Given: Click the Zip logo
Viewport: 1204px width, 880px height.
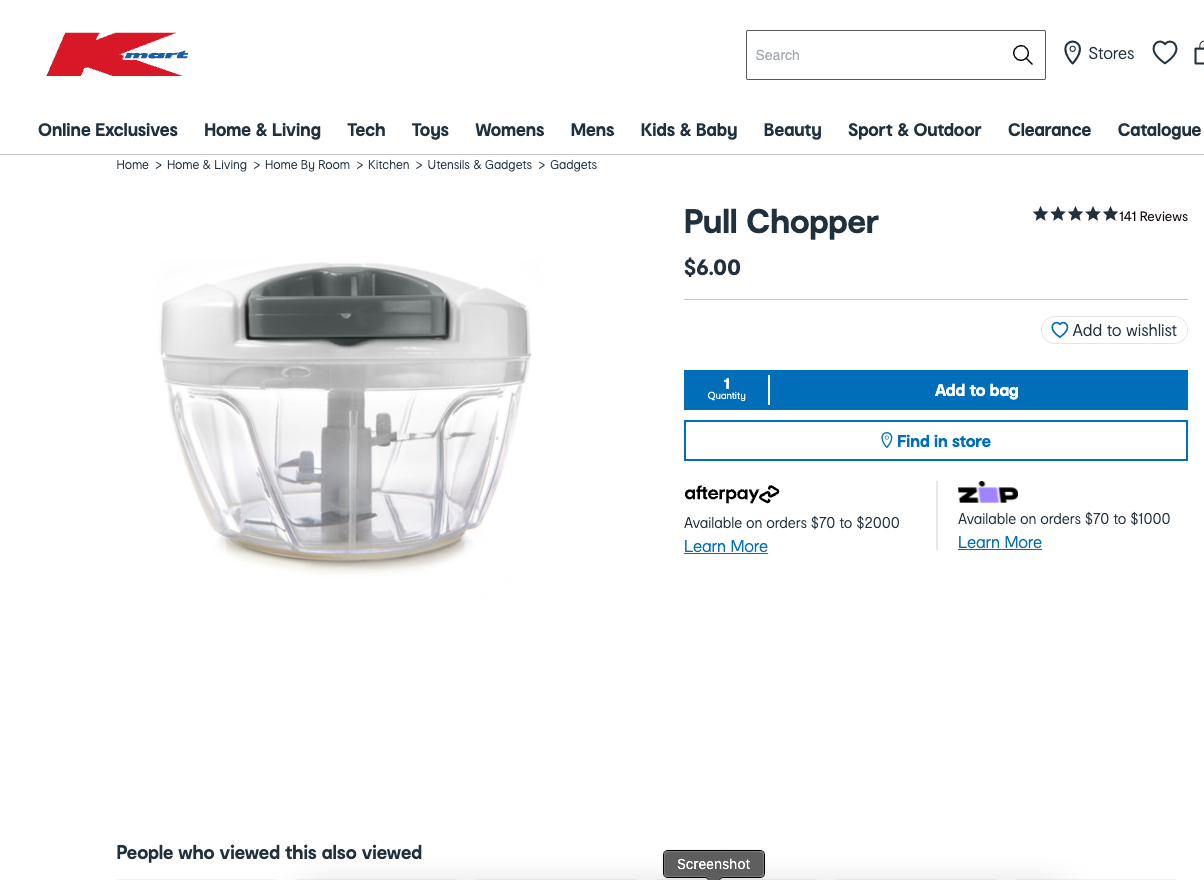Looking at the screenshot, I should (x=988, y=492).
